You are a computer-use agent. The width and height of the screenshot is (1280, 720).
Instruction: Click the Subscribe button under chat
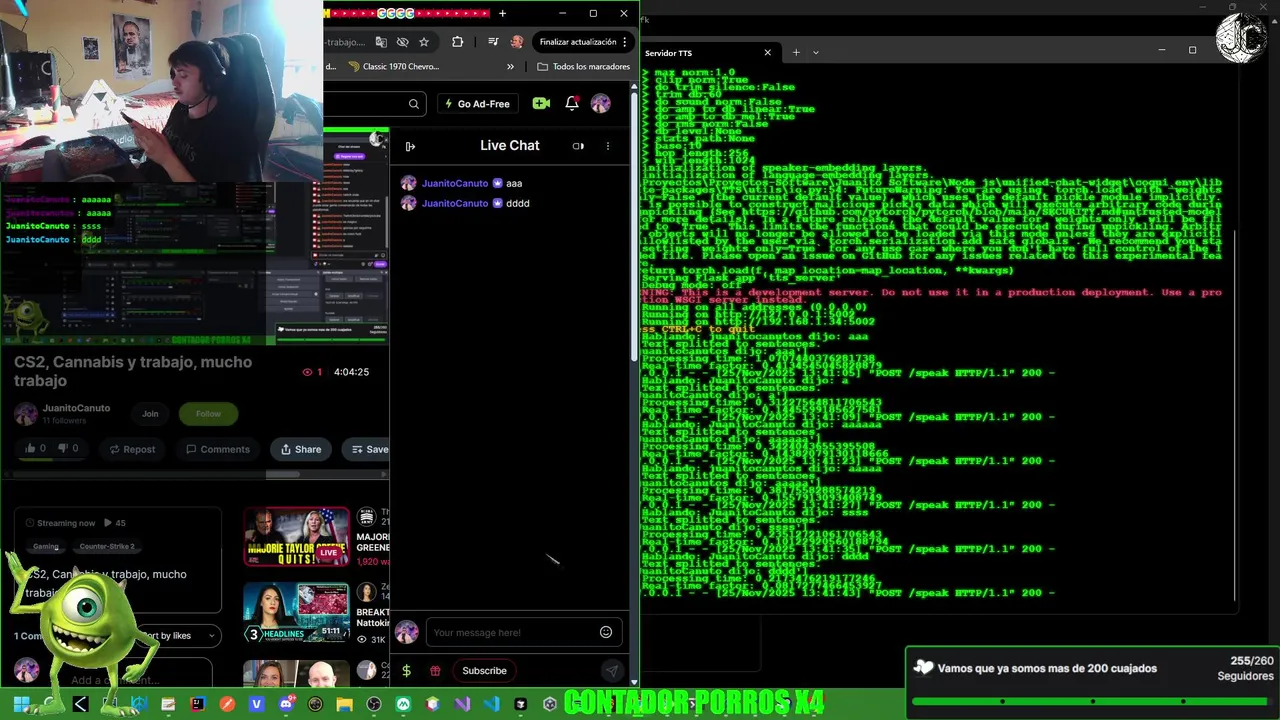484,671
